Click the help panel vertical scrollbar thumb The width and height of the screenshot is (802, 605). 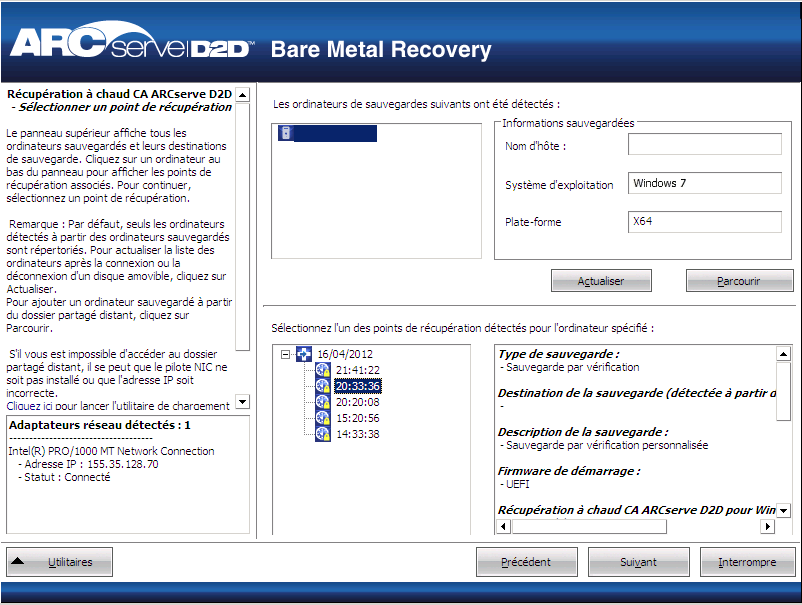coord(242,227)
